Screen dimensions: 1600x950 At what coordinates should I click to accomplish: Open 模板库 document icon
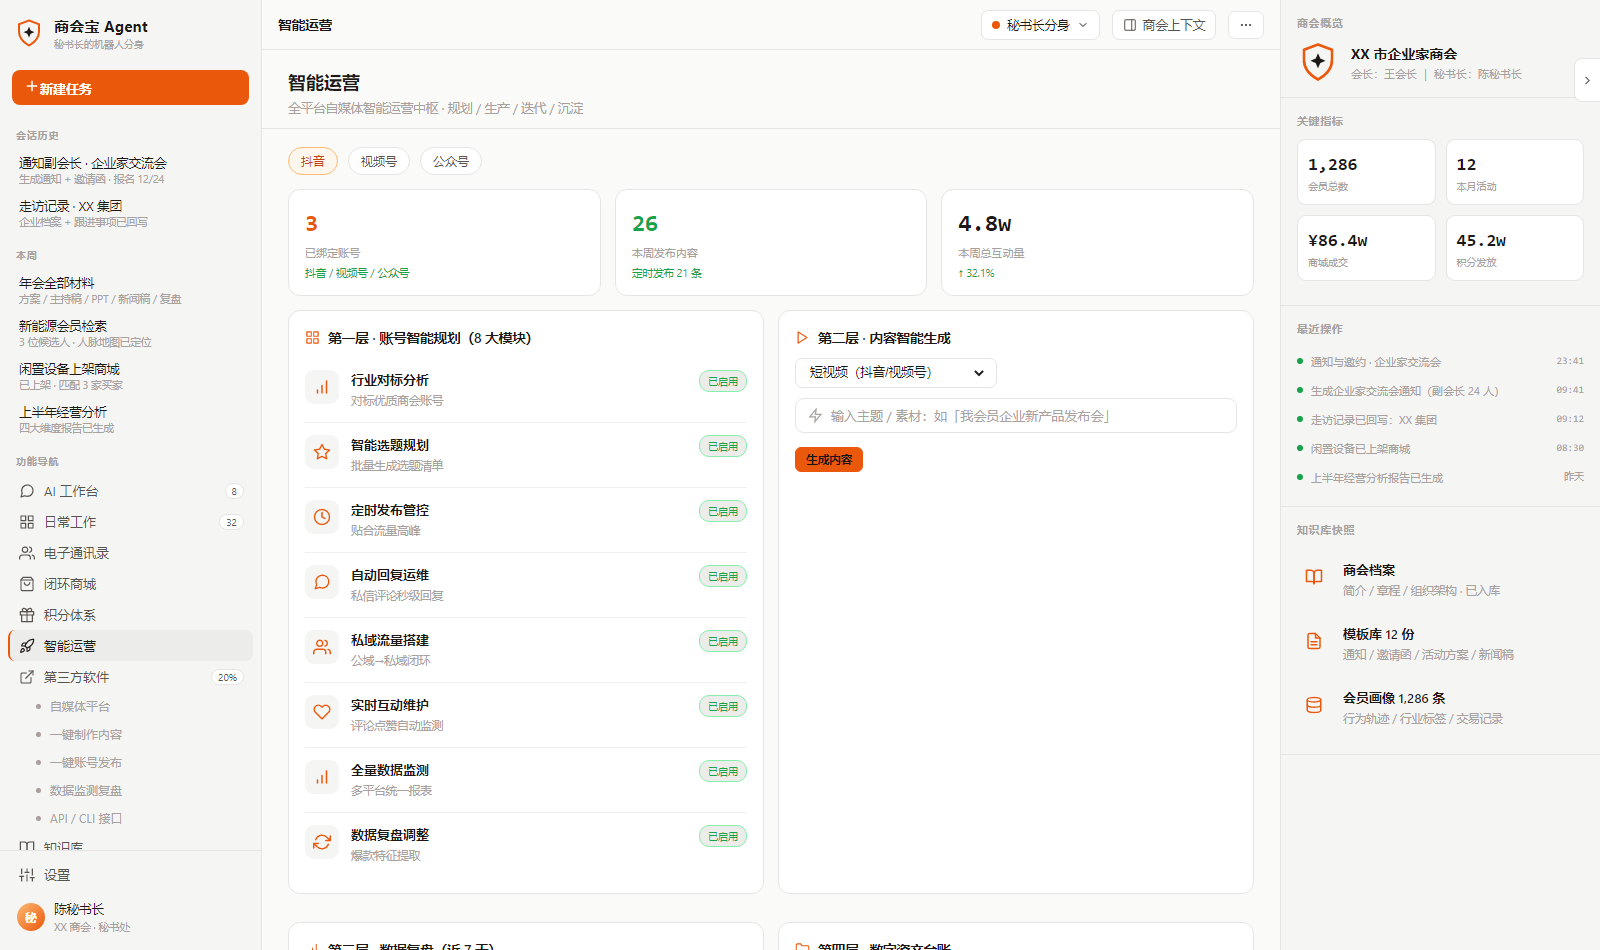pyautogui.click(x=1314, y=641)
